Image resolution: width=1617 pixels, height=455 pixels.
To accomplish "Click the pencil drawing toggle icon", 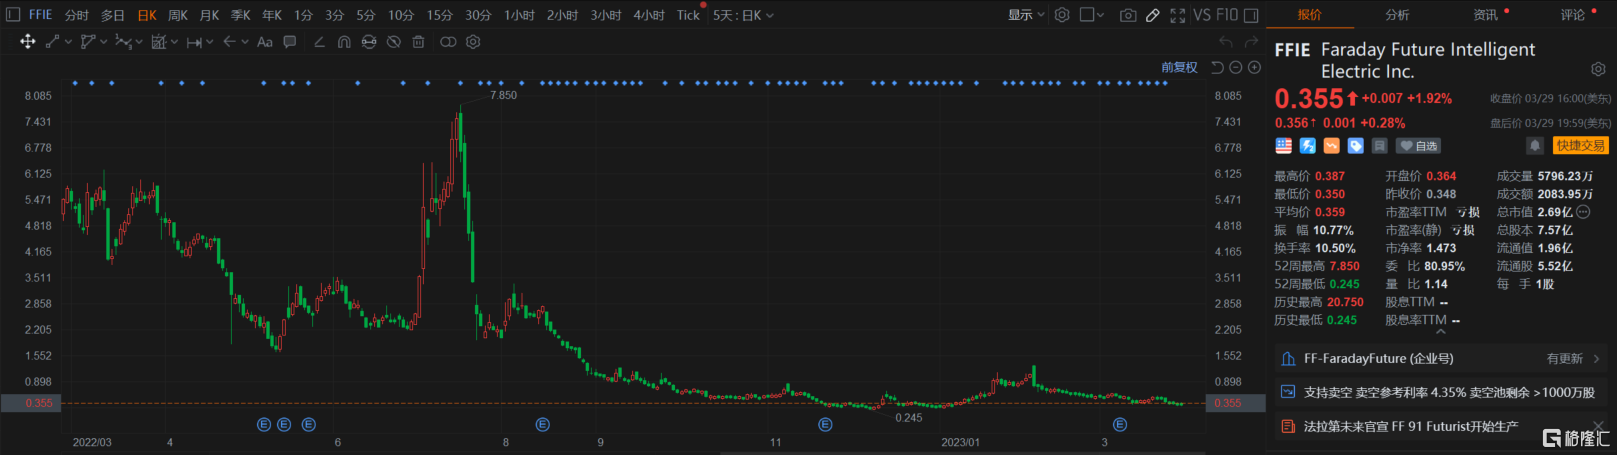I will click(x=1153, y=15).
